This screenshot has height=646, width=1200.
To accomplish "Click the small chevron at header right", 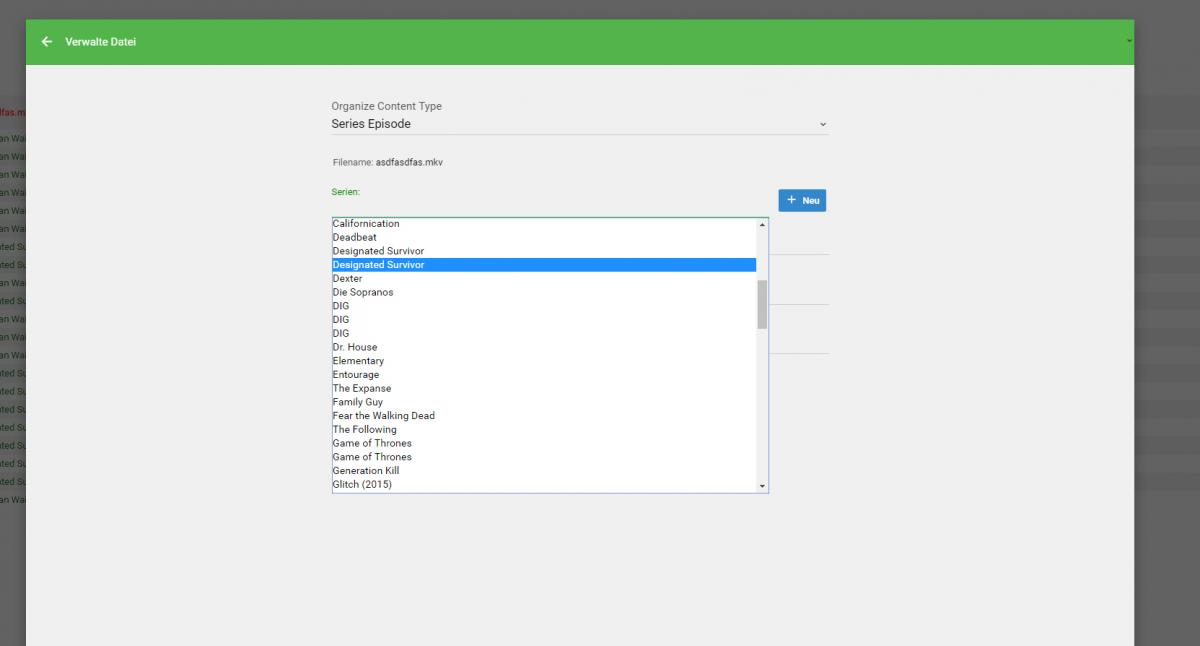I will [1129, 41].
